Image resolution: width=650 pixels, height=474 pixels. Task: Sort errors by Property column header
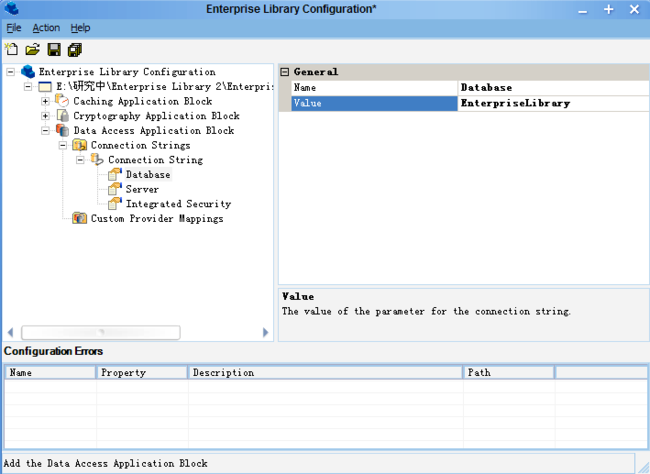point(142,372)
